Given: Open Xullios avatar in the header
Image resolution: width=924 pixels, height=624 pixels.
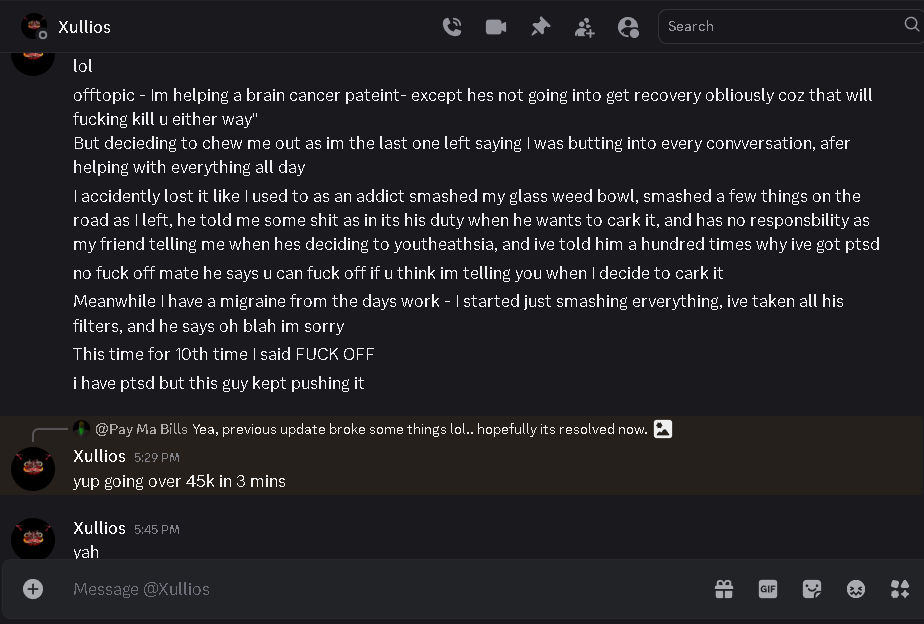Looking at the screenshot, I should 34,26.
